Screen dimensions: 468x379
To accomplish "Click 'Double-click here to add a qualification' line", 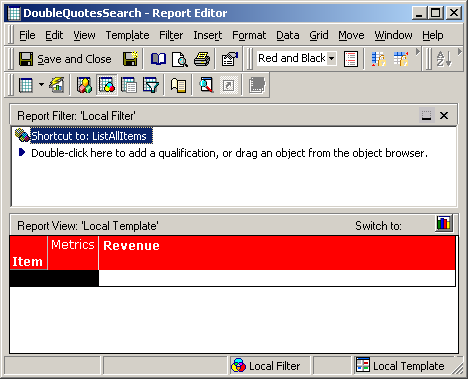I will click(229, 153).
